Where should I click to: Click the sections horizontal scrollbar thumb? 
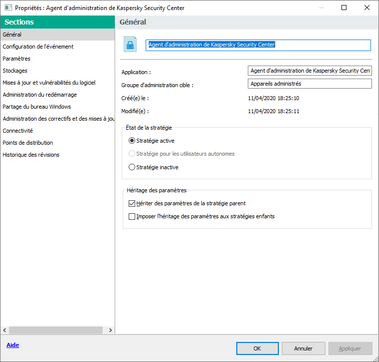tap(56, 330)
